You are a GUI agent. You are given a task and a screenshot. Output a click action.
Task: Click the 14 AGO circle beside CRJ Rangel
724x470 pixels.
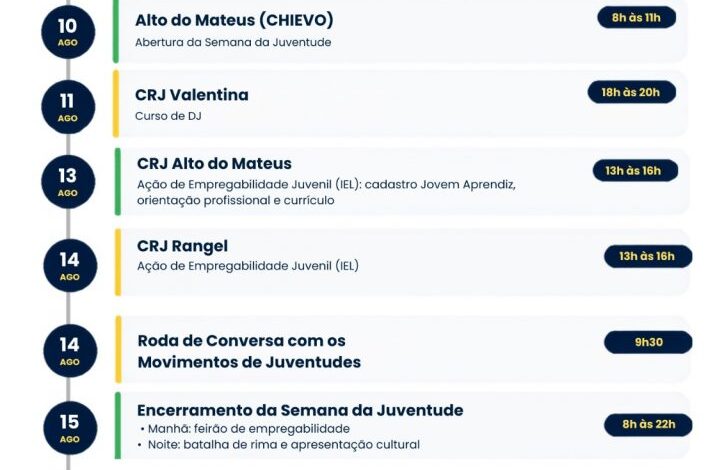click(x=70, y=265)
